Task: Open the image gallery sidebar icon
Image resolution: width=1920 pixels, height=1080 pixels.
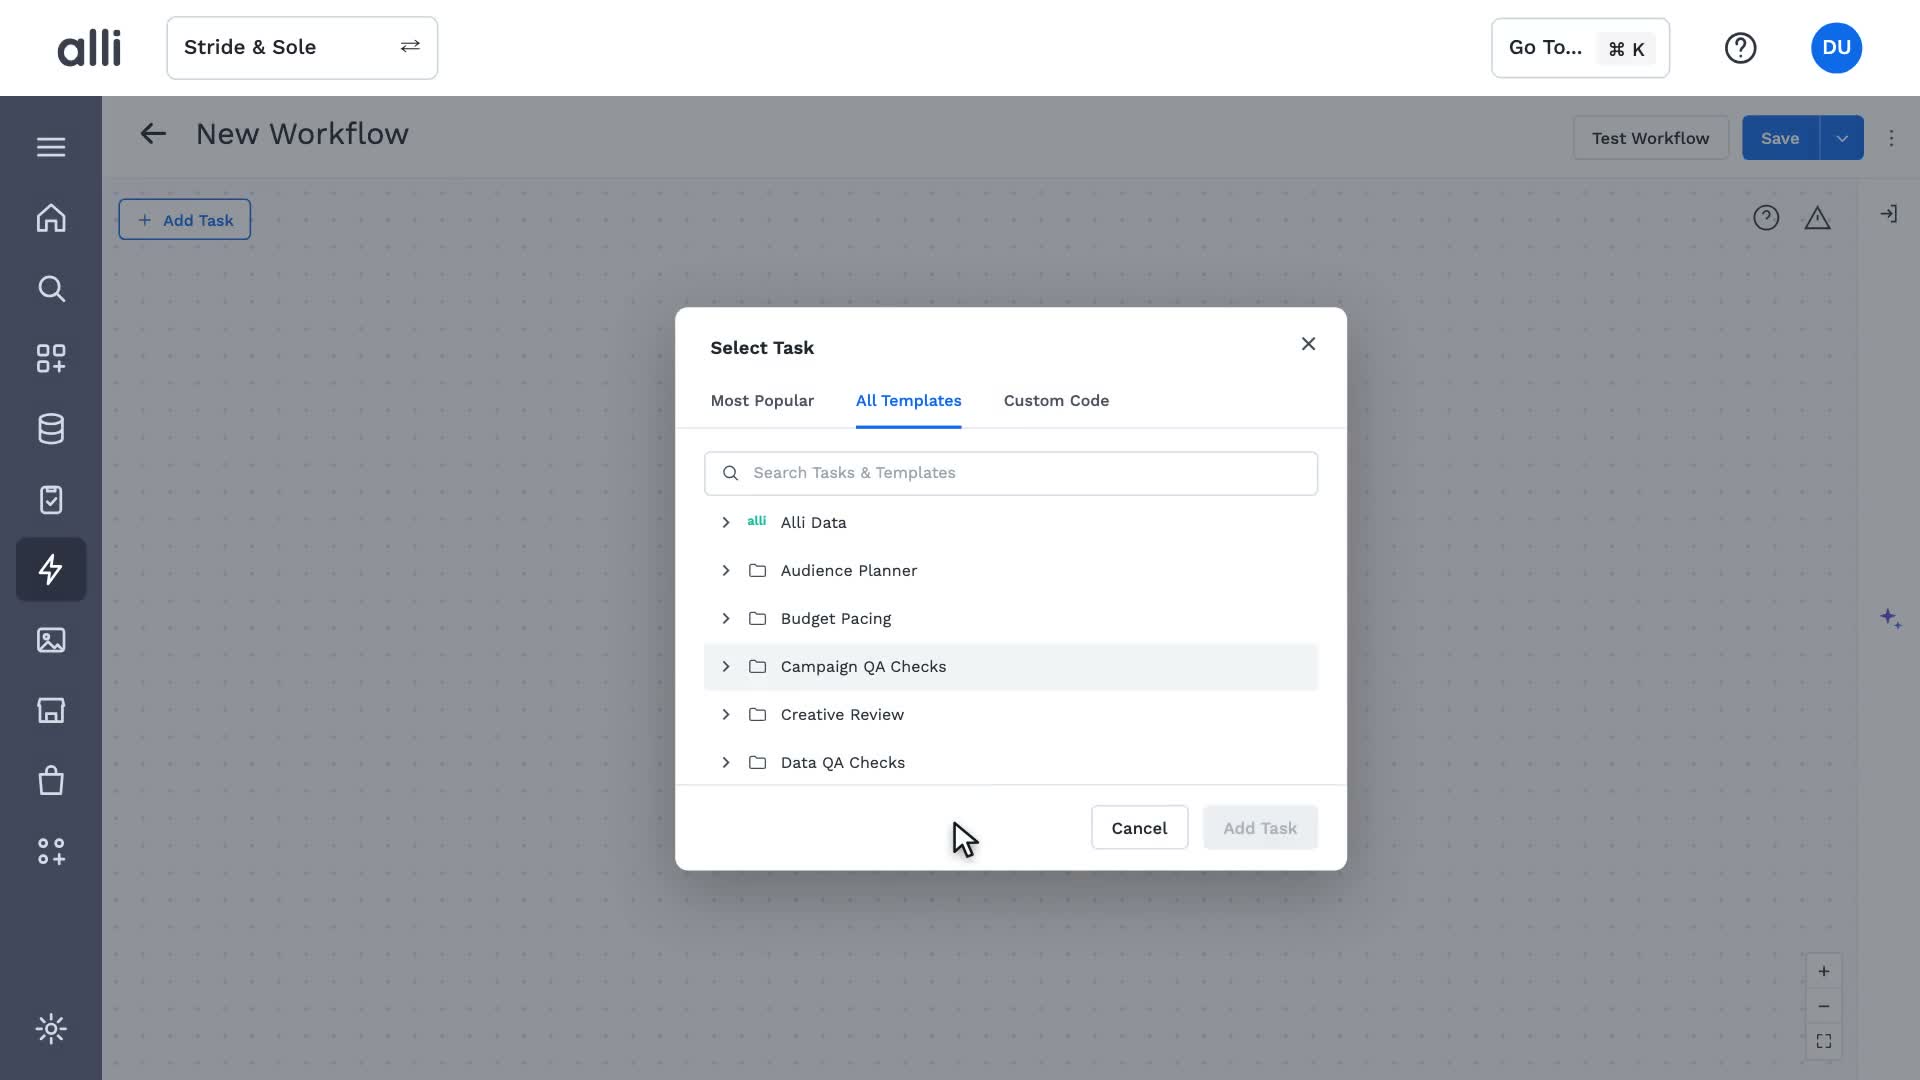Action: coord(51,640)
